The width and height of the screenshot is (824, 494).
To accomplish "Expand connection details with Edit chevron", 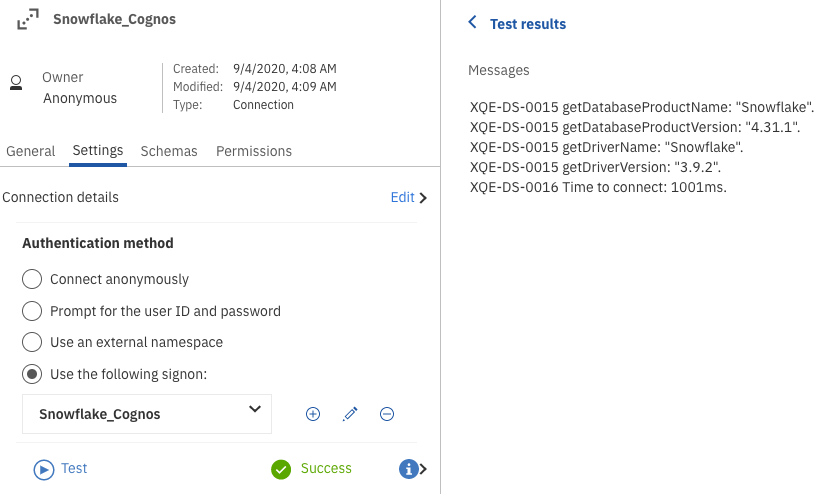I will click(424, 198).
